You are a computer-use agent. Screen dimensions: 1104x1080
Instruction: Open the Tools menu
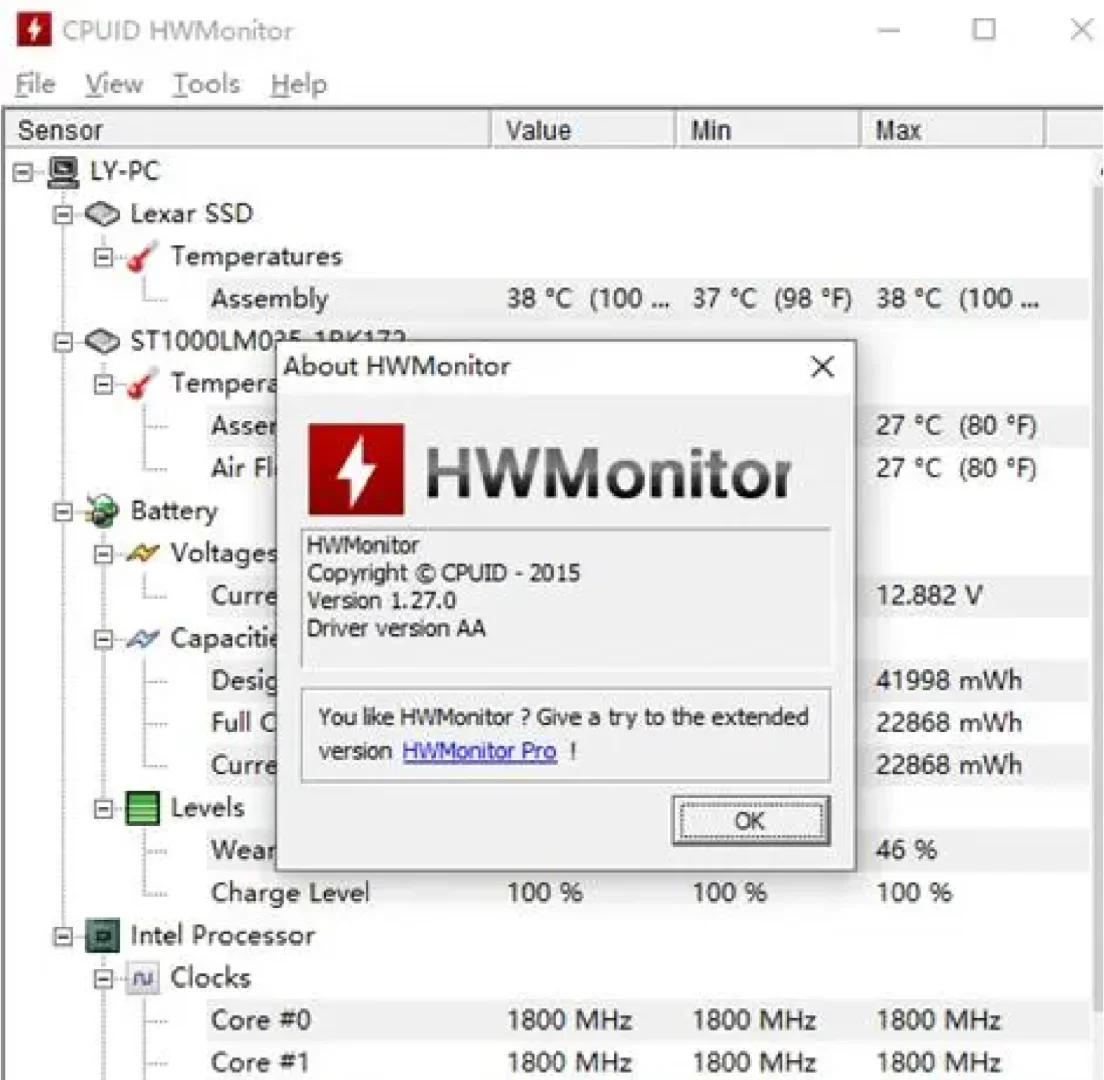[x=206, y=84]
